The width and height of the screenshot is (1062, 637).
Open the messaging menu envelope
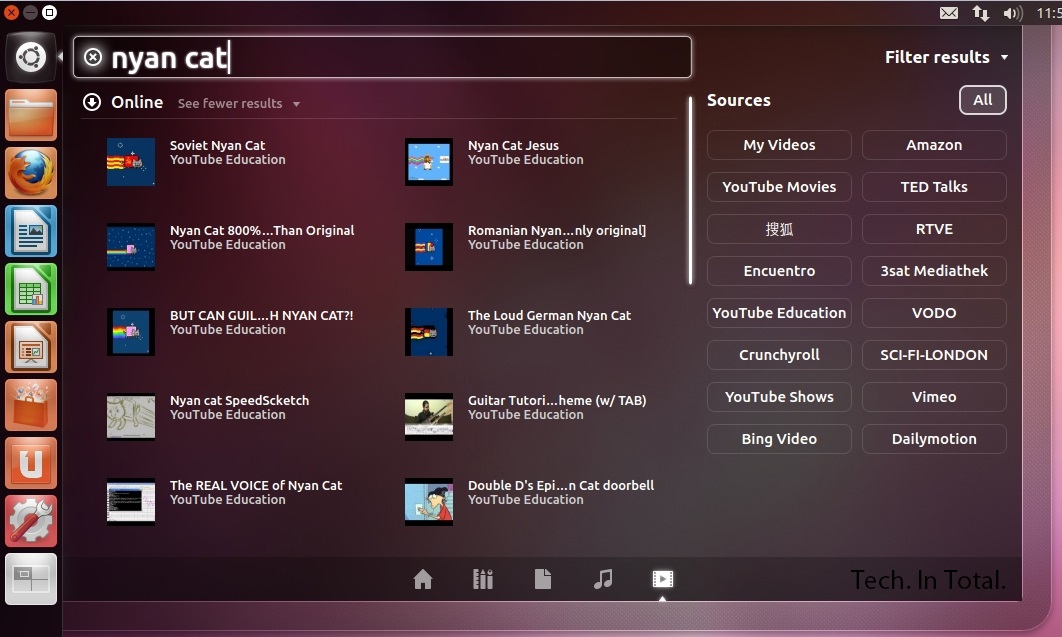coord(948,13)
